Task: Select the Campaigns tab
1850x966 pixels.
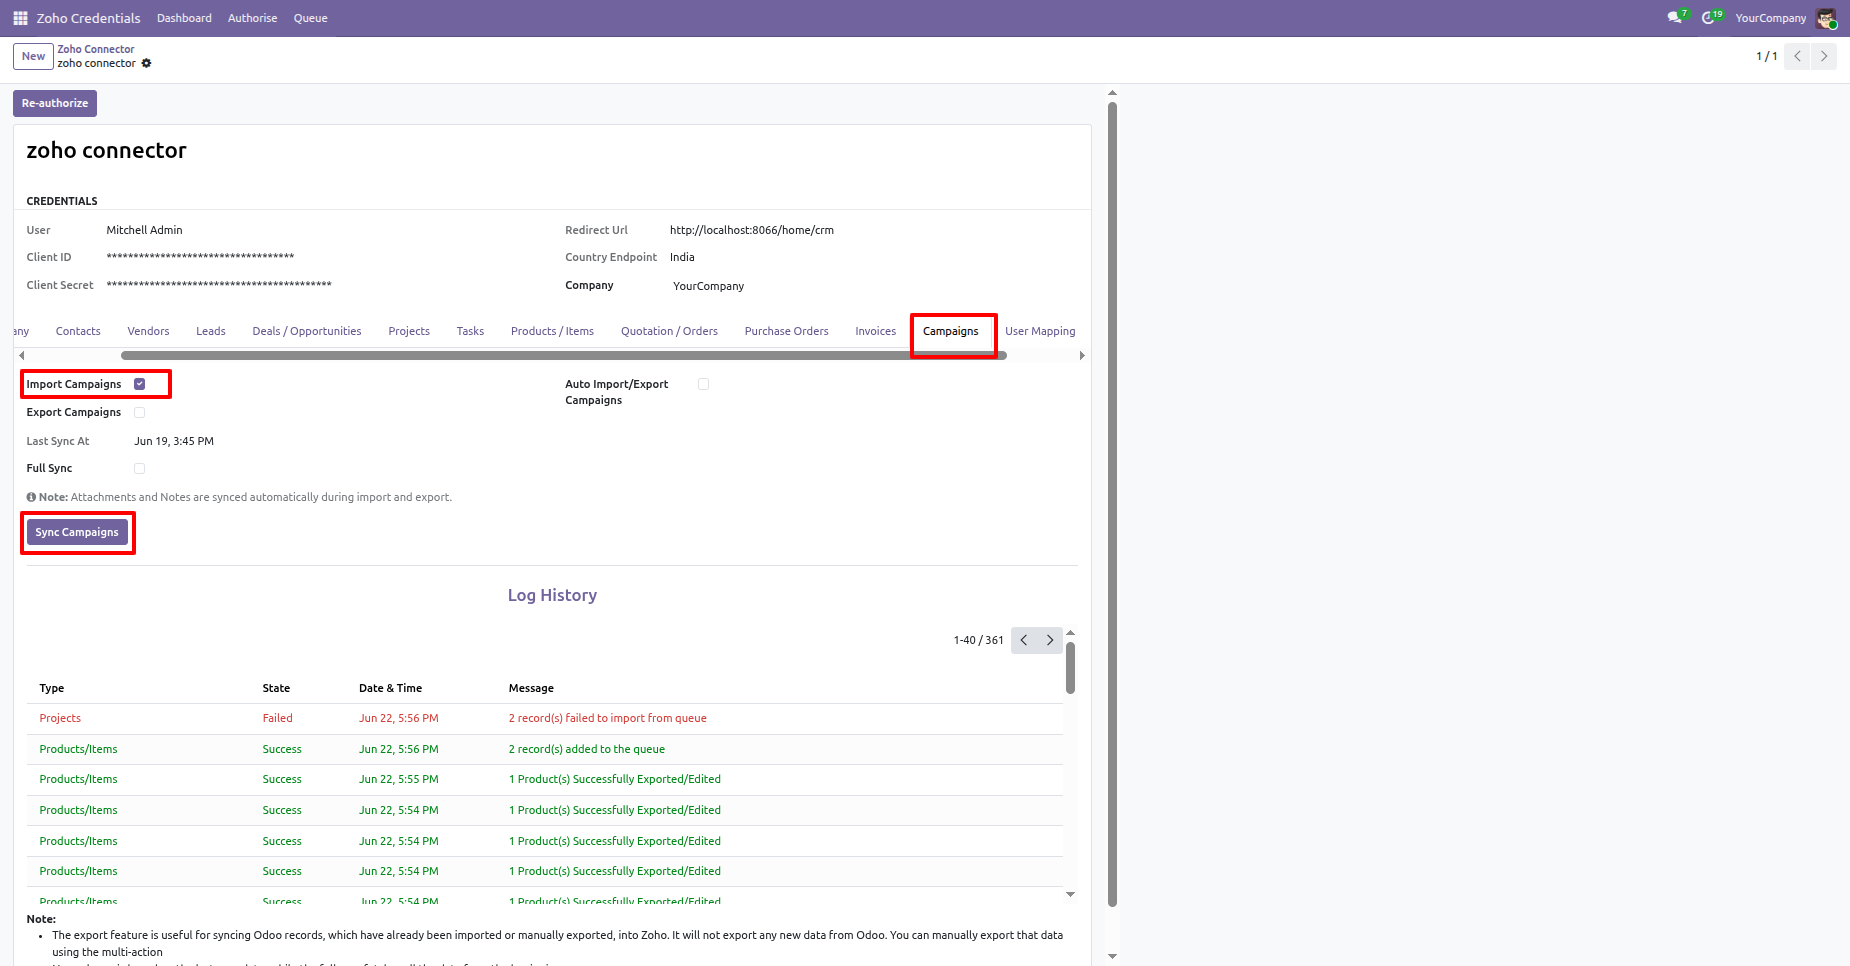Action: coord(951,331)
